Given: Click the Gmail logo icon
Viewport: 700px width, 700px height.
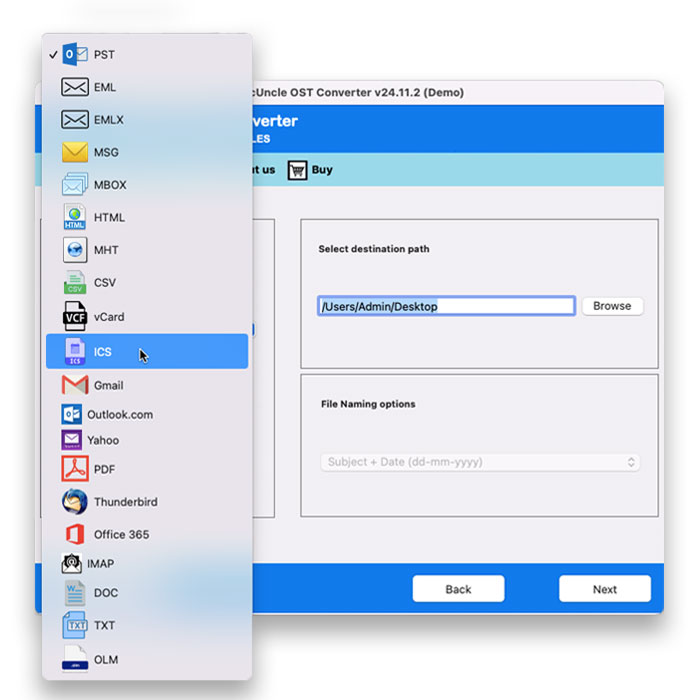Looking at the screenshot, I should (76, 385).
